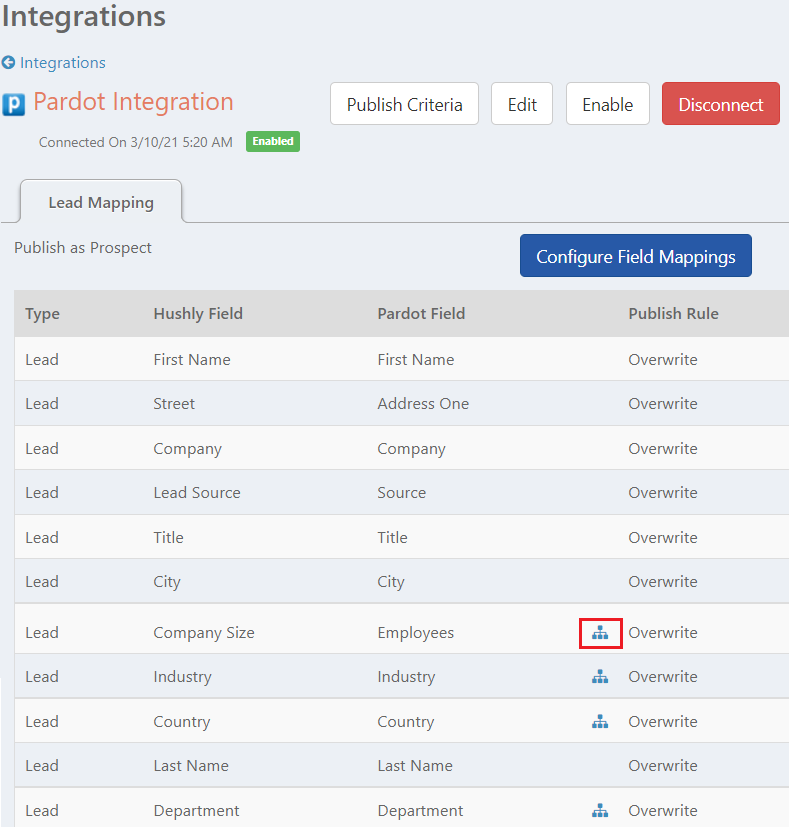Click the back arrow icon beside Integrations link
Image resolution: width=789 pixels, height=827 pixels.
tap(8, 63)
